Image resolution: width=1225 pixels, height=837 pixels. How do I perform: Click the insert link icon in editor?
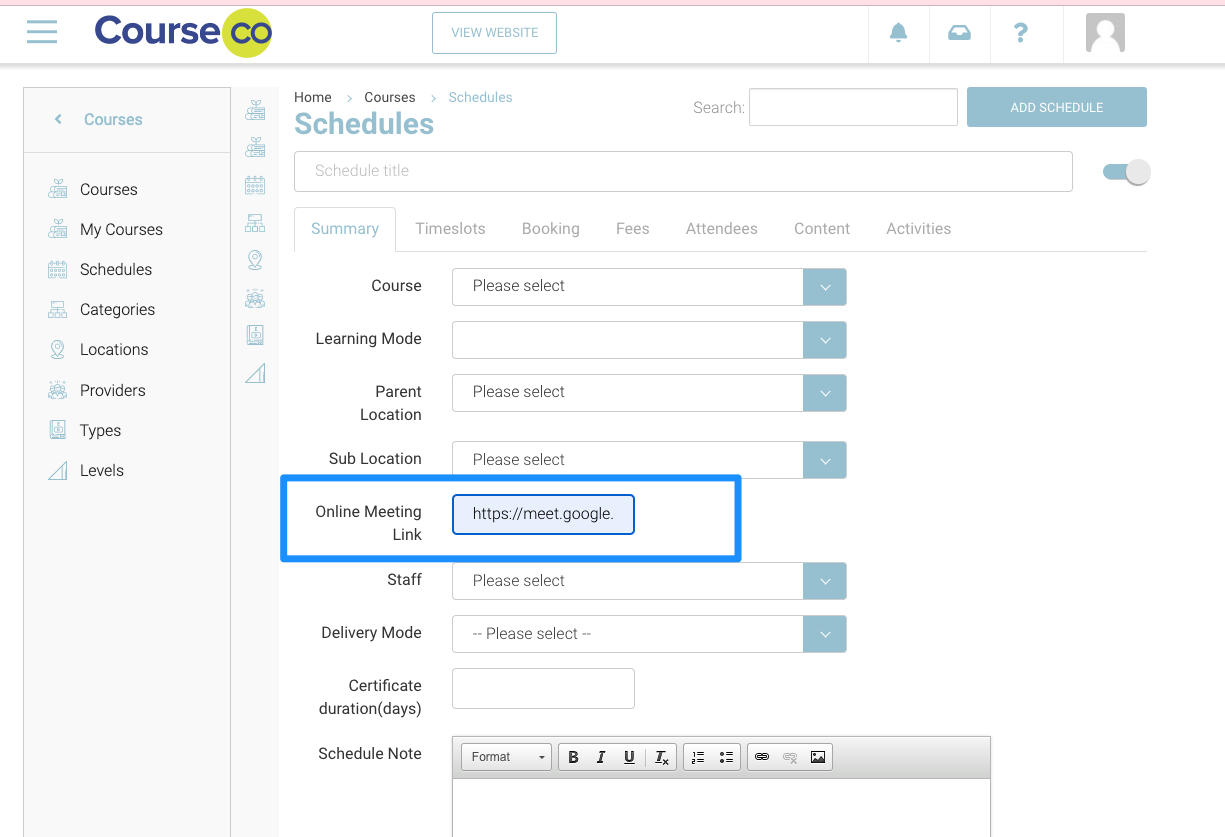pos(762,757)
